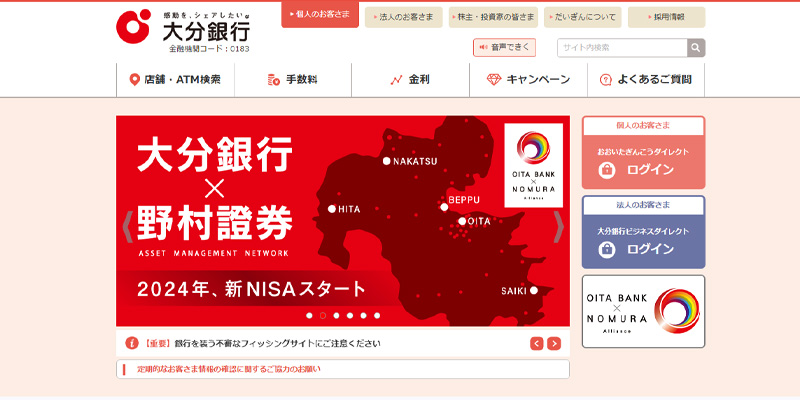The image size is (800, 400).
Task: Click the chart icon beside 金利
Action: pyautogui.click(x=396, y=80)
